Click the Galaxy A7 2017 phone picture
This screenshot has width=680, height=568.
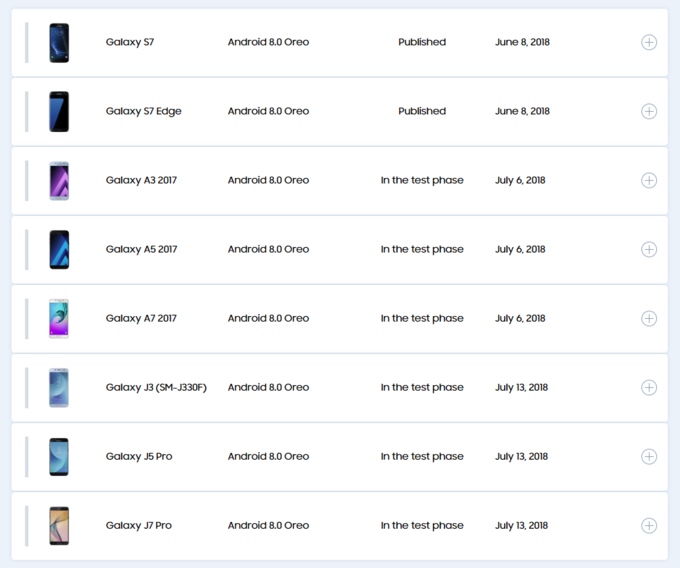coord(59,318)
